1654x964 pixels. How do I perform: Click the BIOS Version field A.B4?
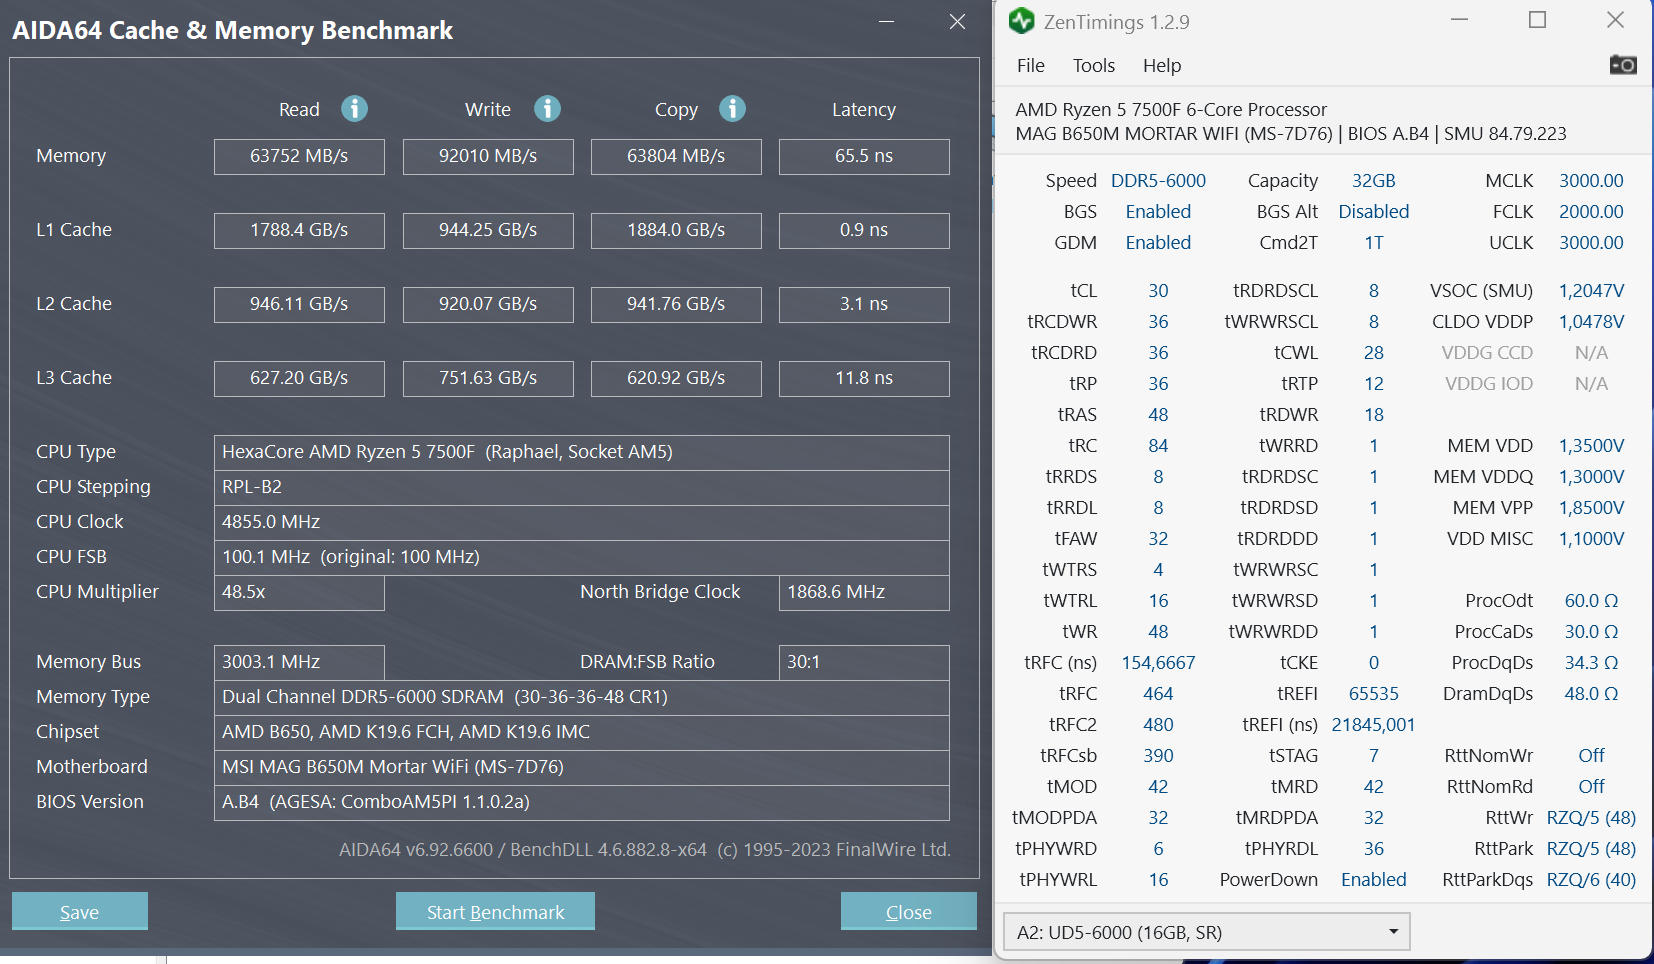582,803
